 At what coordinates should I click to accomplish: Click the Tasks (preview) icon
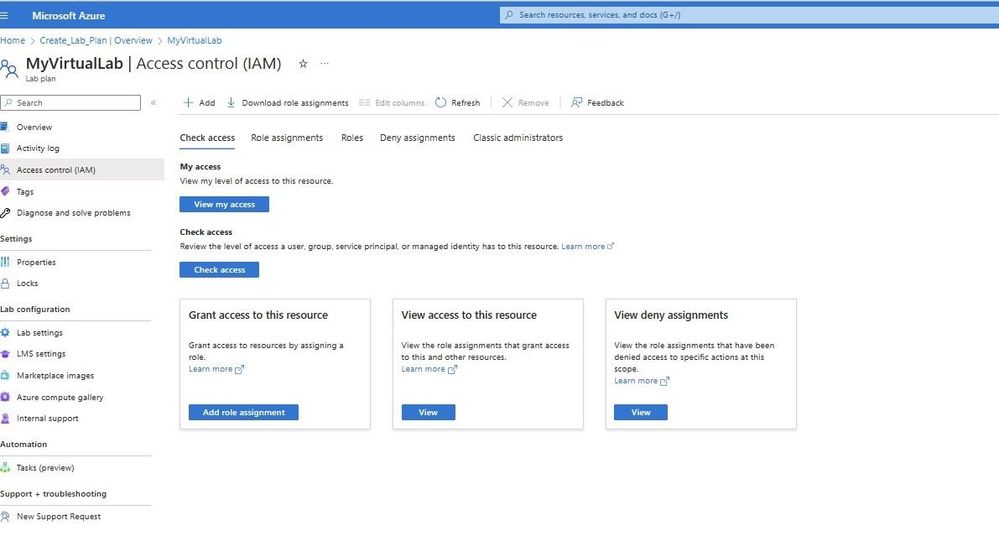[x=5, y=467]
